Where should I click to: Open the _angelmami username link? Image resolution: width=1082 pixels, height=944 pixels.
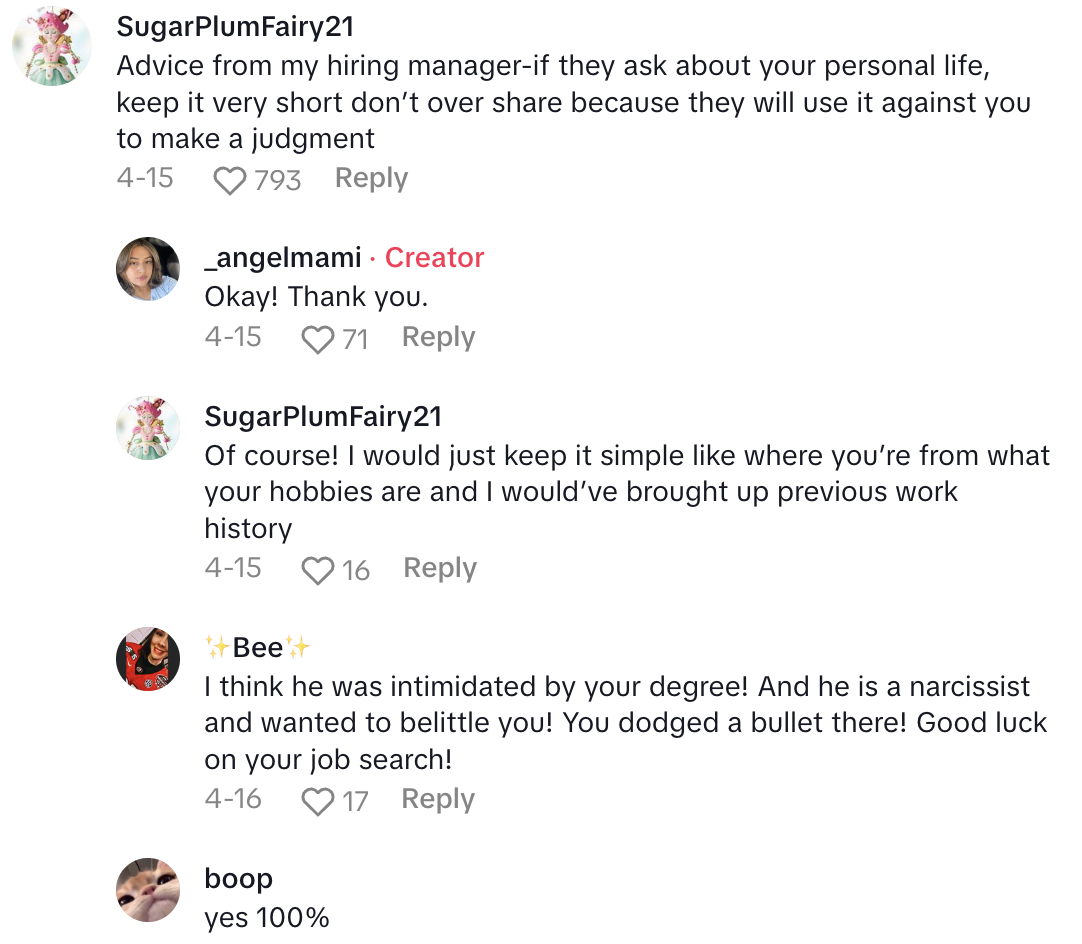point(282,257)
